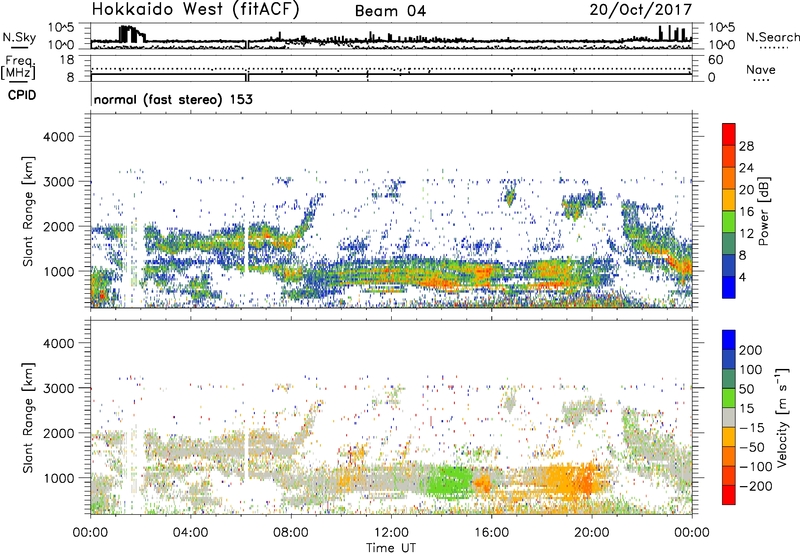Click 'Slant Range [km]' label of power panel
Image resolution: width=800 pixels, height=554 pixels.
click(28, 211)
